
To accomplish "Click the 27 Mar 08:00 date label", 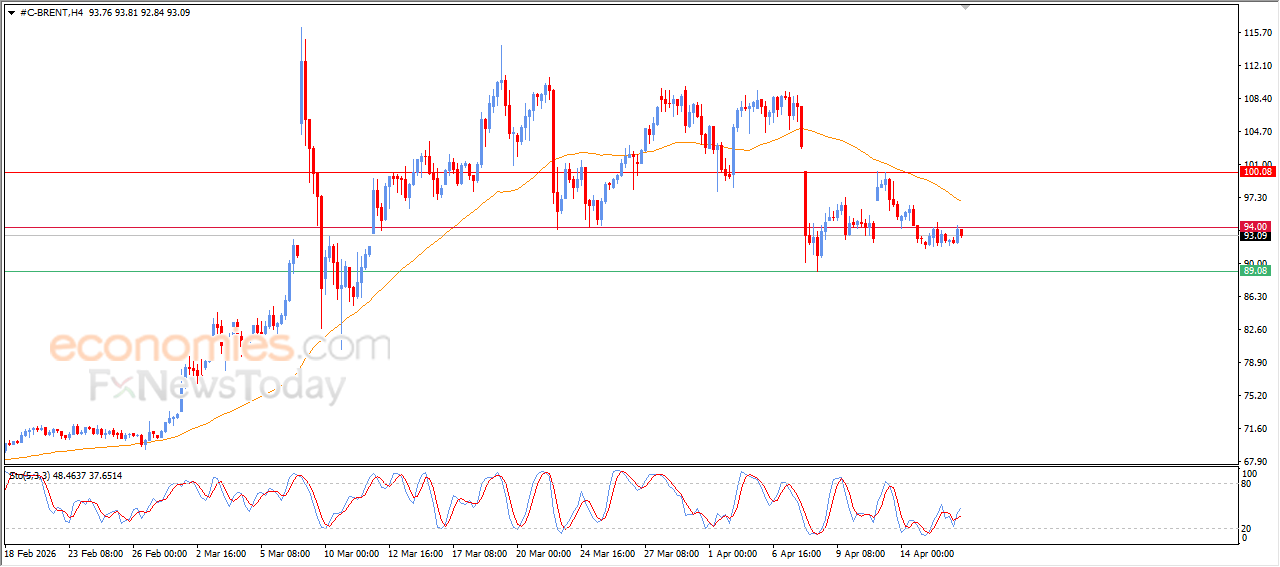I will click(673, 553).
